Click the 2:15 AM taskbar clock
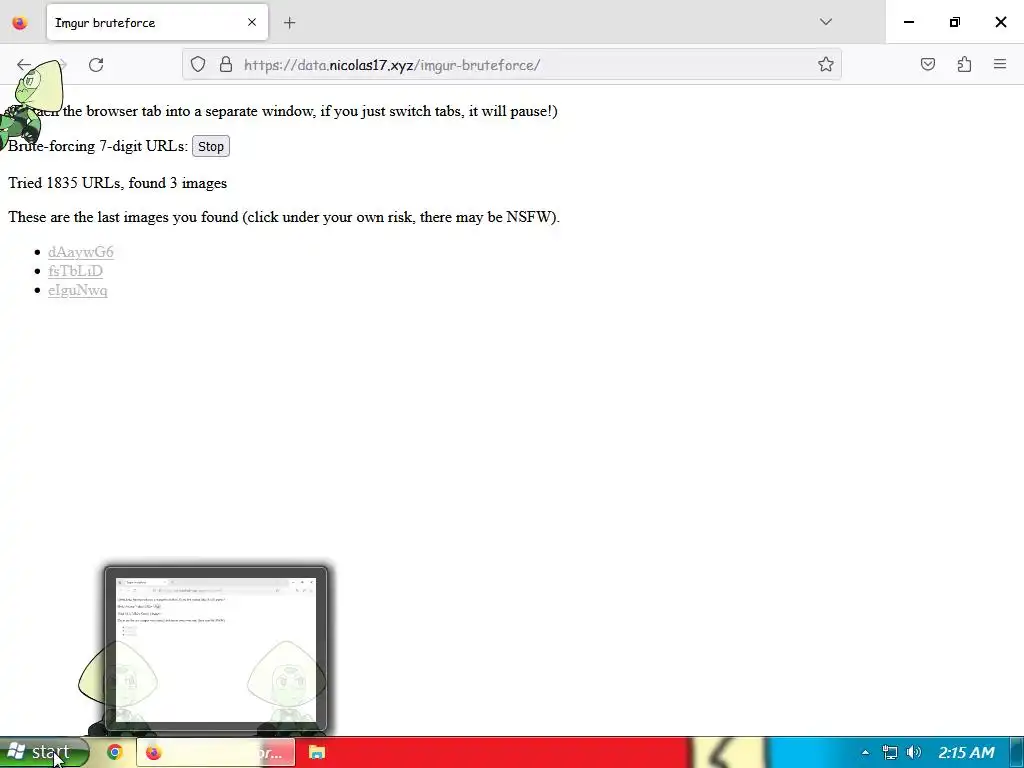This screenshot has width=1024, height=768. tap(966, 752)
